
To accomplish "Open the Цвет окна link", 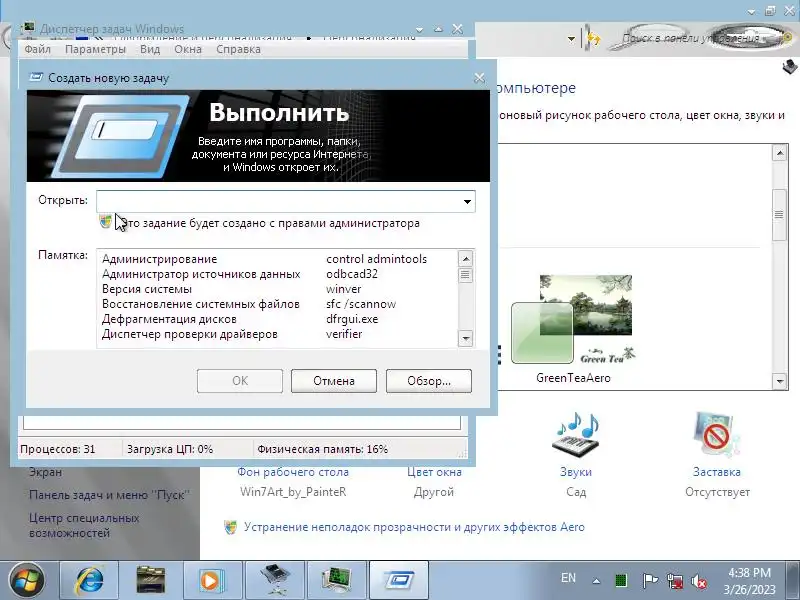I will [x=434, y=472].
